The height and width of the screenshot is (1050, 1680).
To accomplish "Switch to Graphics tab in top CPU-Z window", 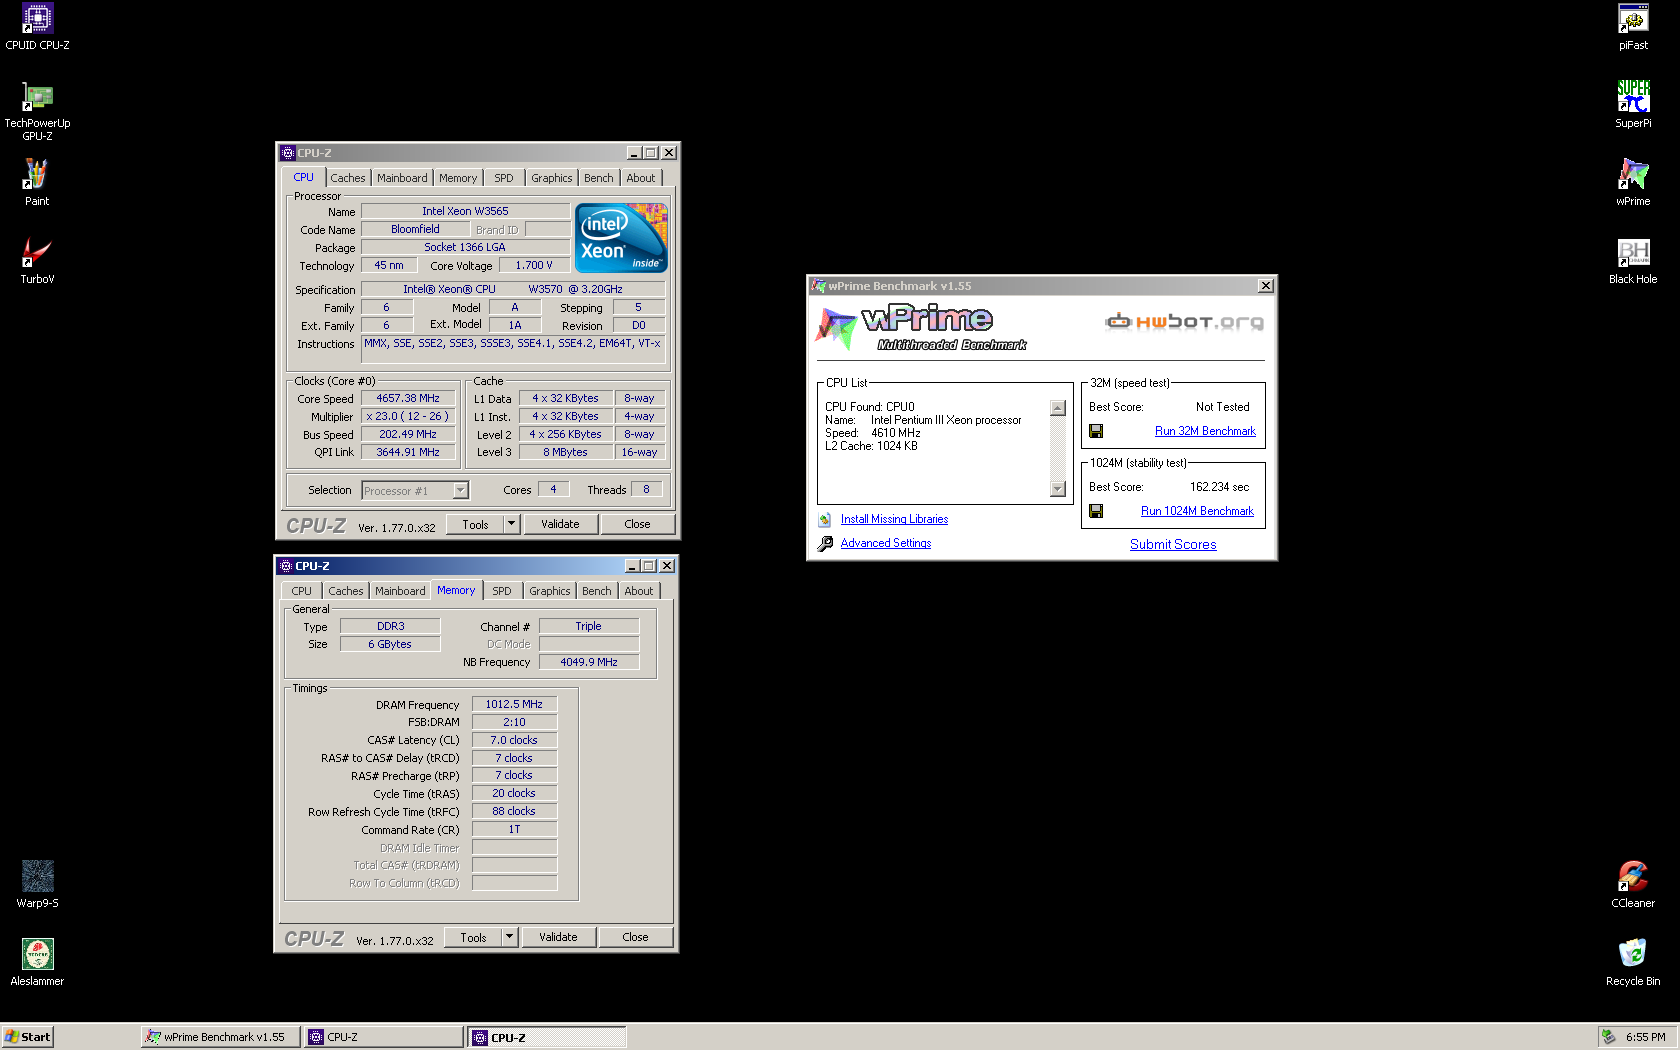I will pos(552,178).
